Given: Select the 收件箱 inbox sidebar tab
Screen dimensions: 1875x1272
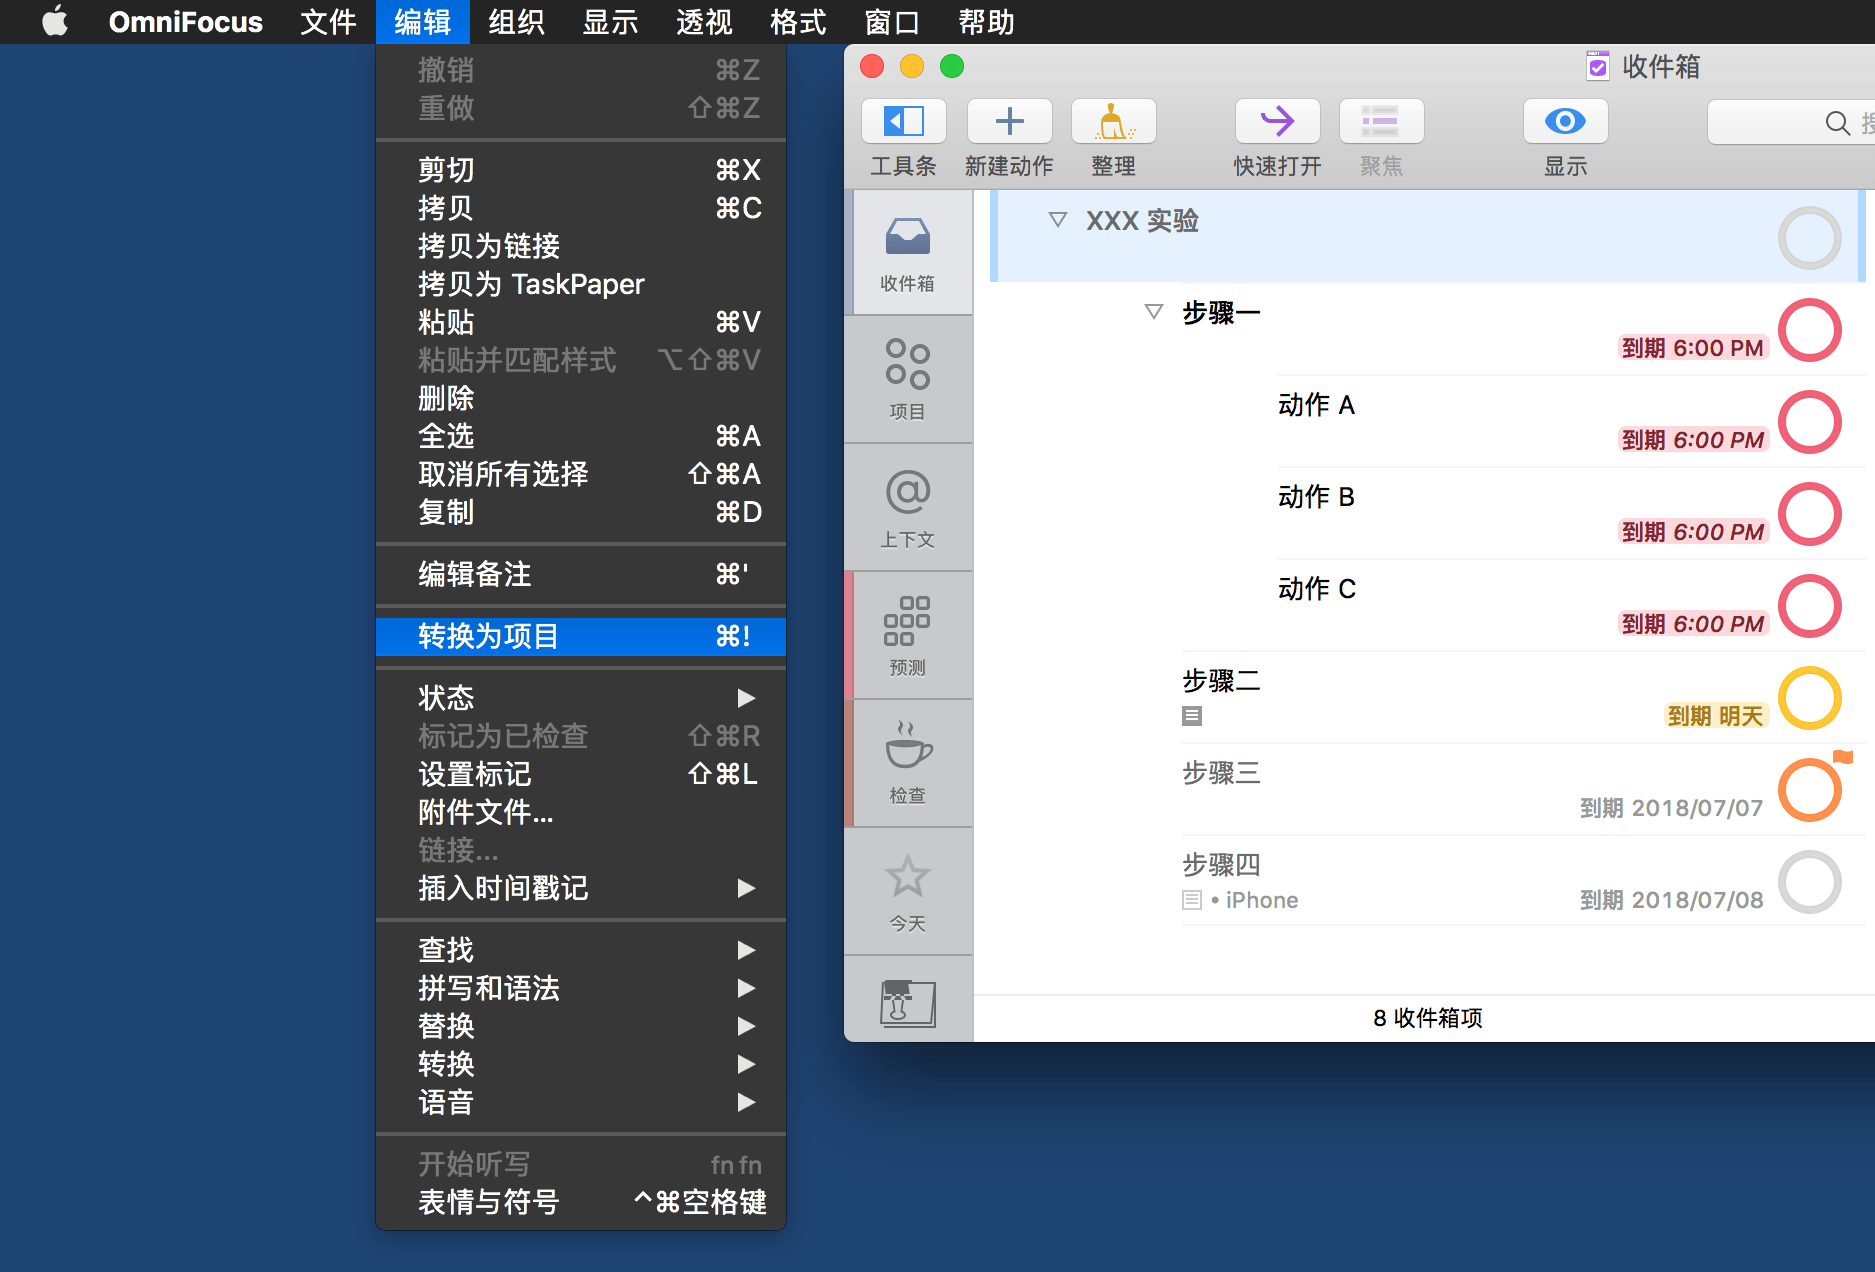Looking at the screenshot, I should [908, 252].
